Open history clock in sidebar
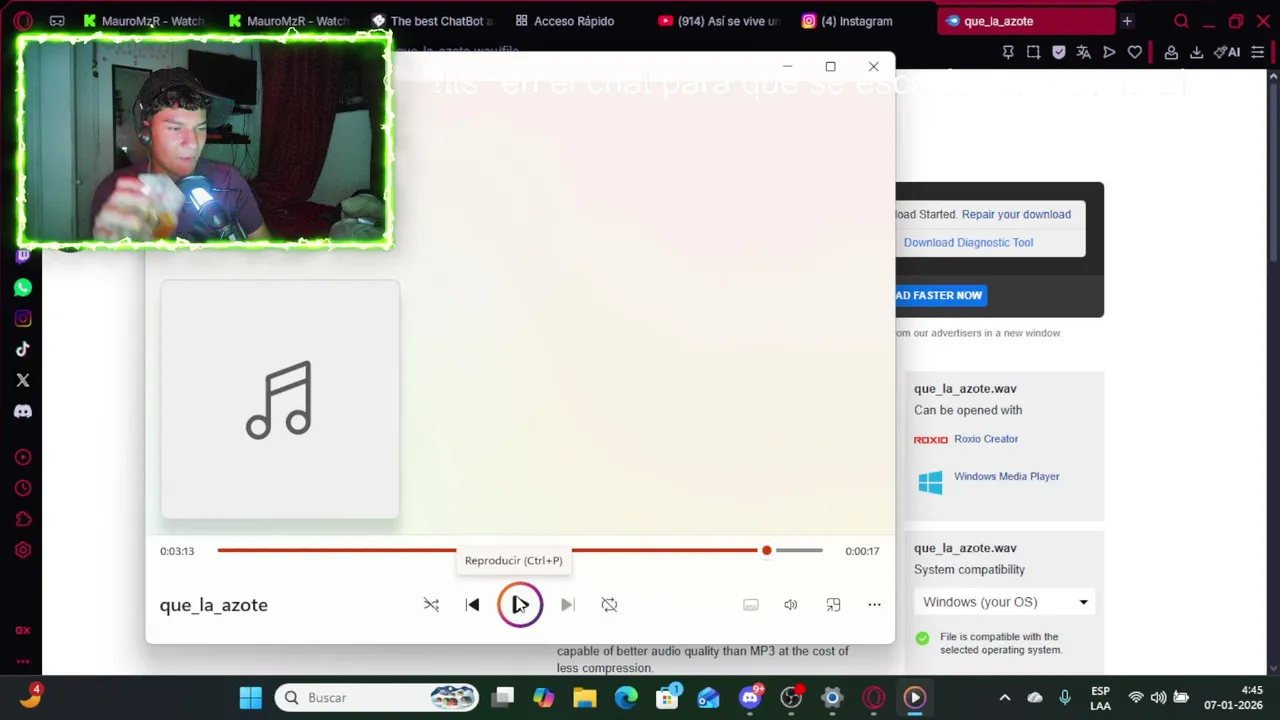Screen dimensions: 1280x720 click(x=23, y=488)
